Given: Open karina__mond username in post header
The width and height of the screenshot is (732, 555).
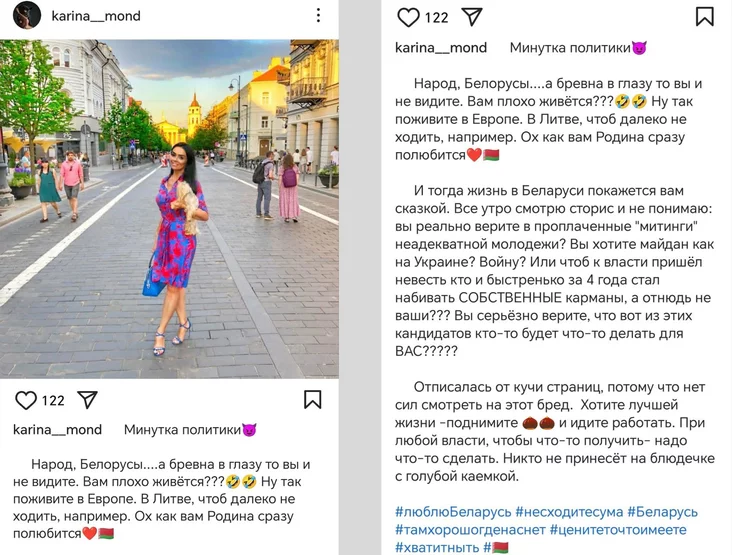Looking at the screenshot, I should click(96, 16).
